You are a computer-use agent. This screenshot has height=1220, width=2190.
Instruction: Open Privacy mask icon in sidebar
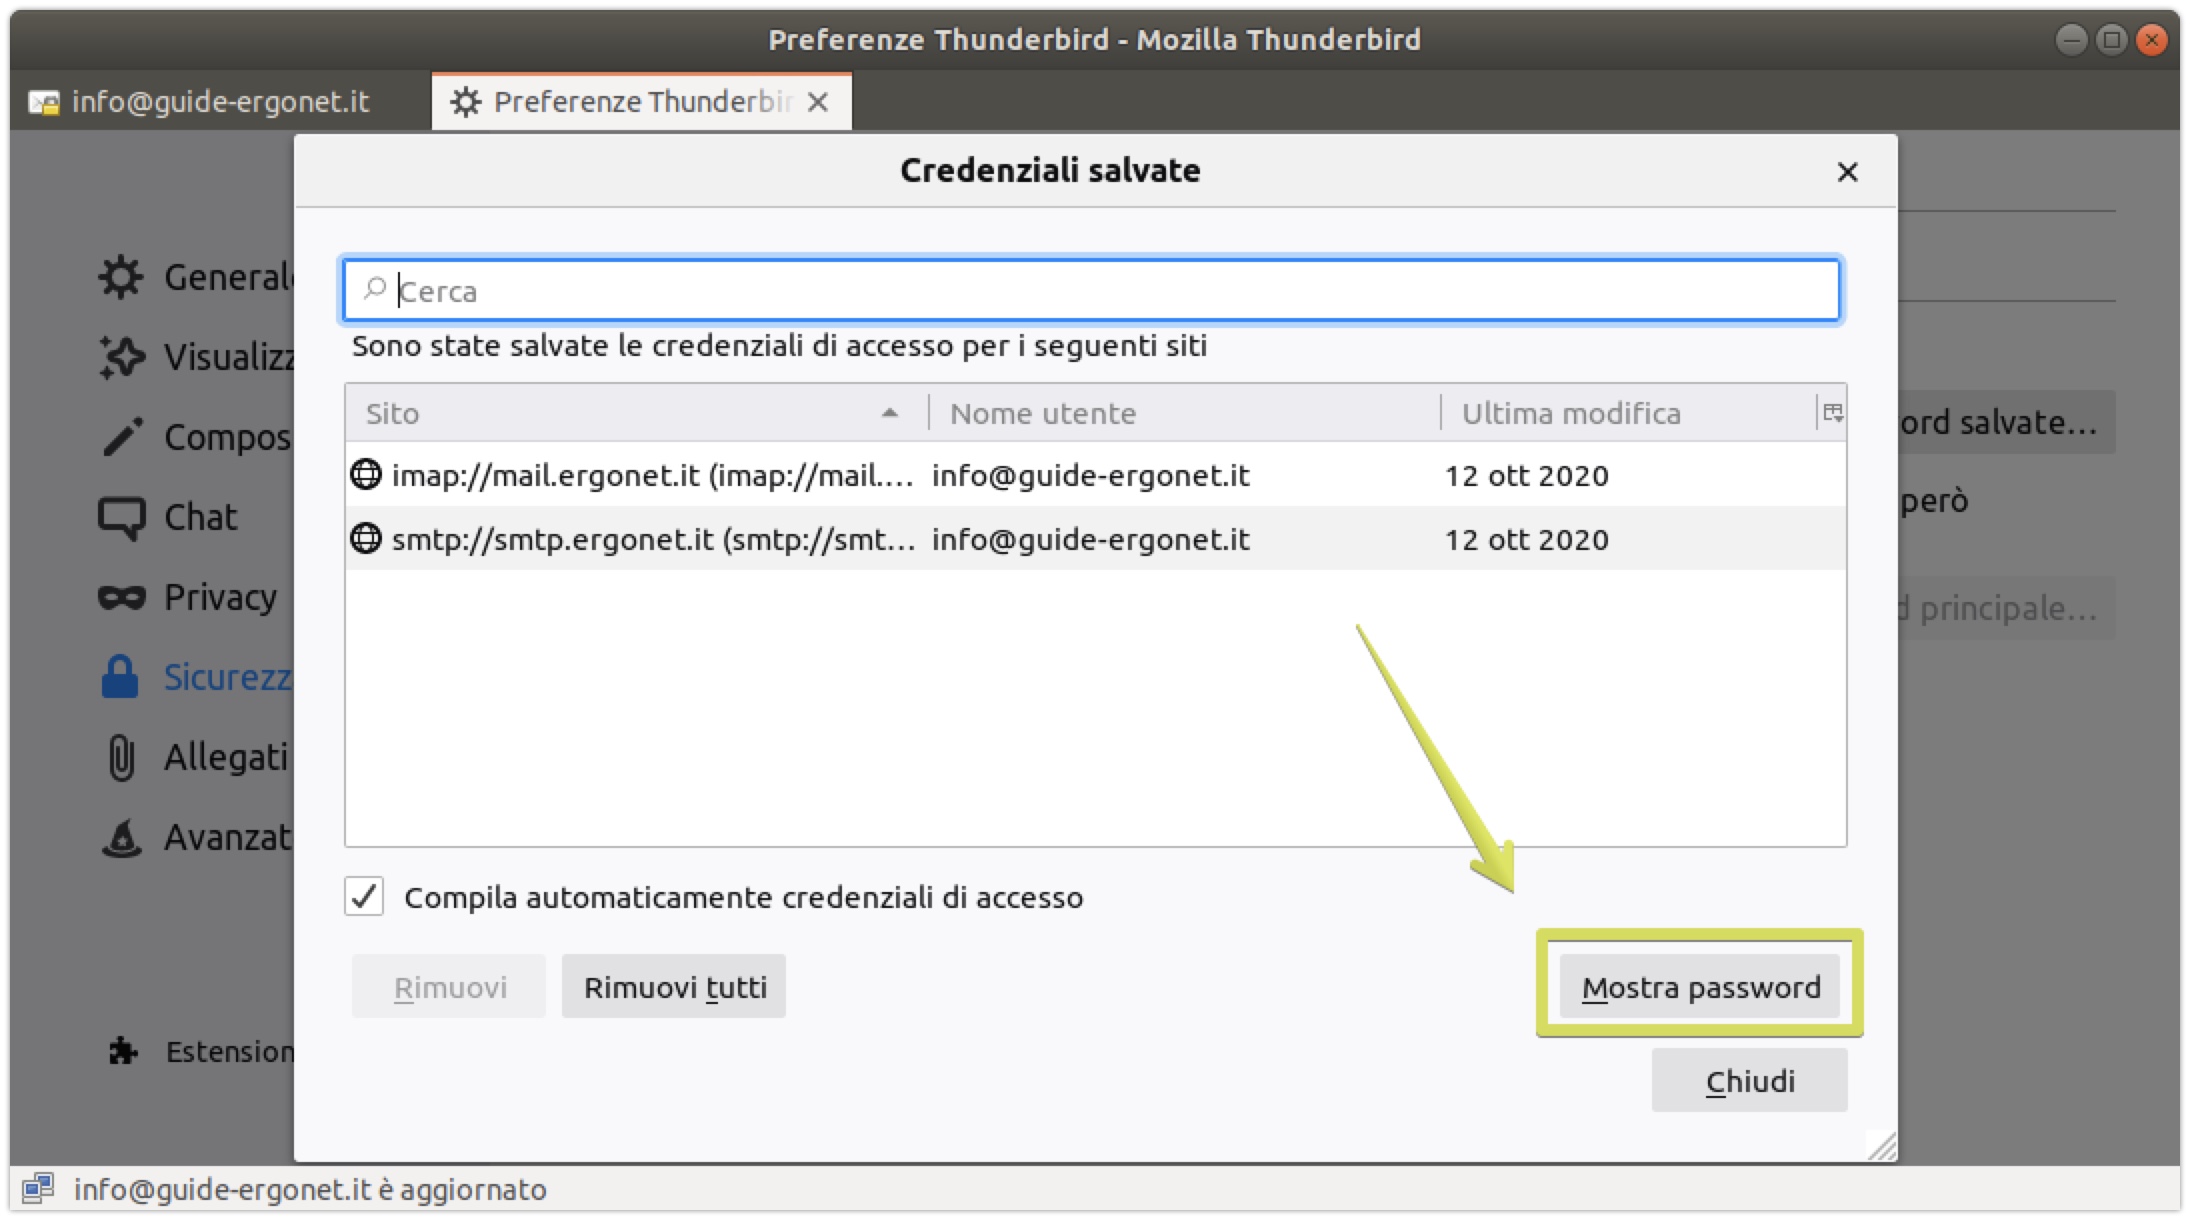tap(122, 598)
